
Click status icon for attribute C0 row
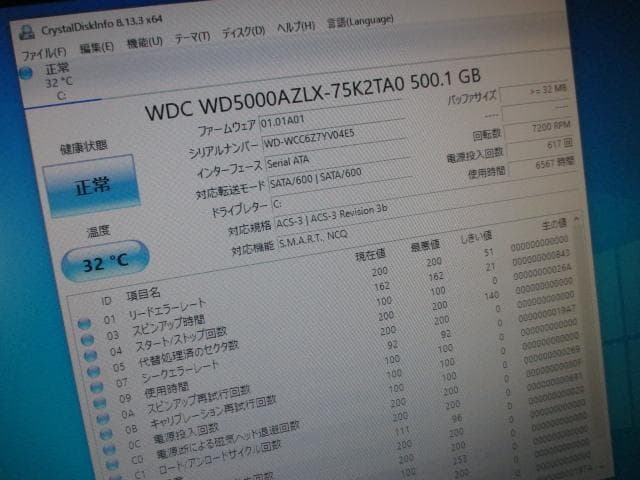point(112,464)
